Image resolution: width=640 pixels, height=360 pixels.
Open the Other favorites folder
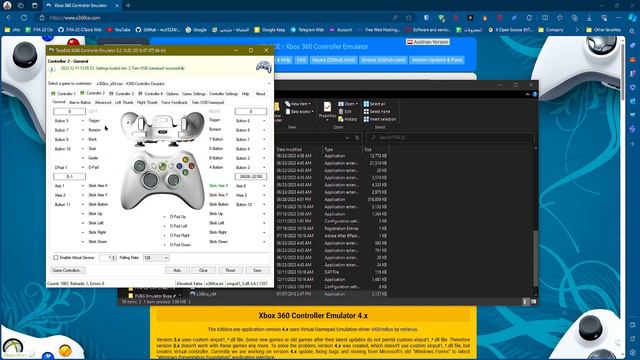point(603,30)
